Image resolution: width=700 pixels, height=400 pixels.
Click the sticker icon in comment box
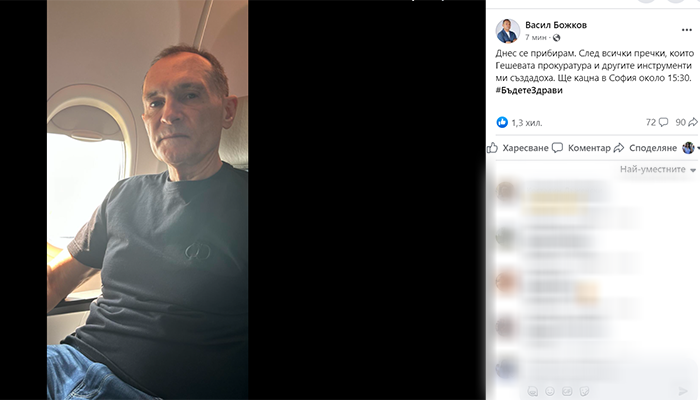584,392
